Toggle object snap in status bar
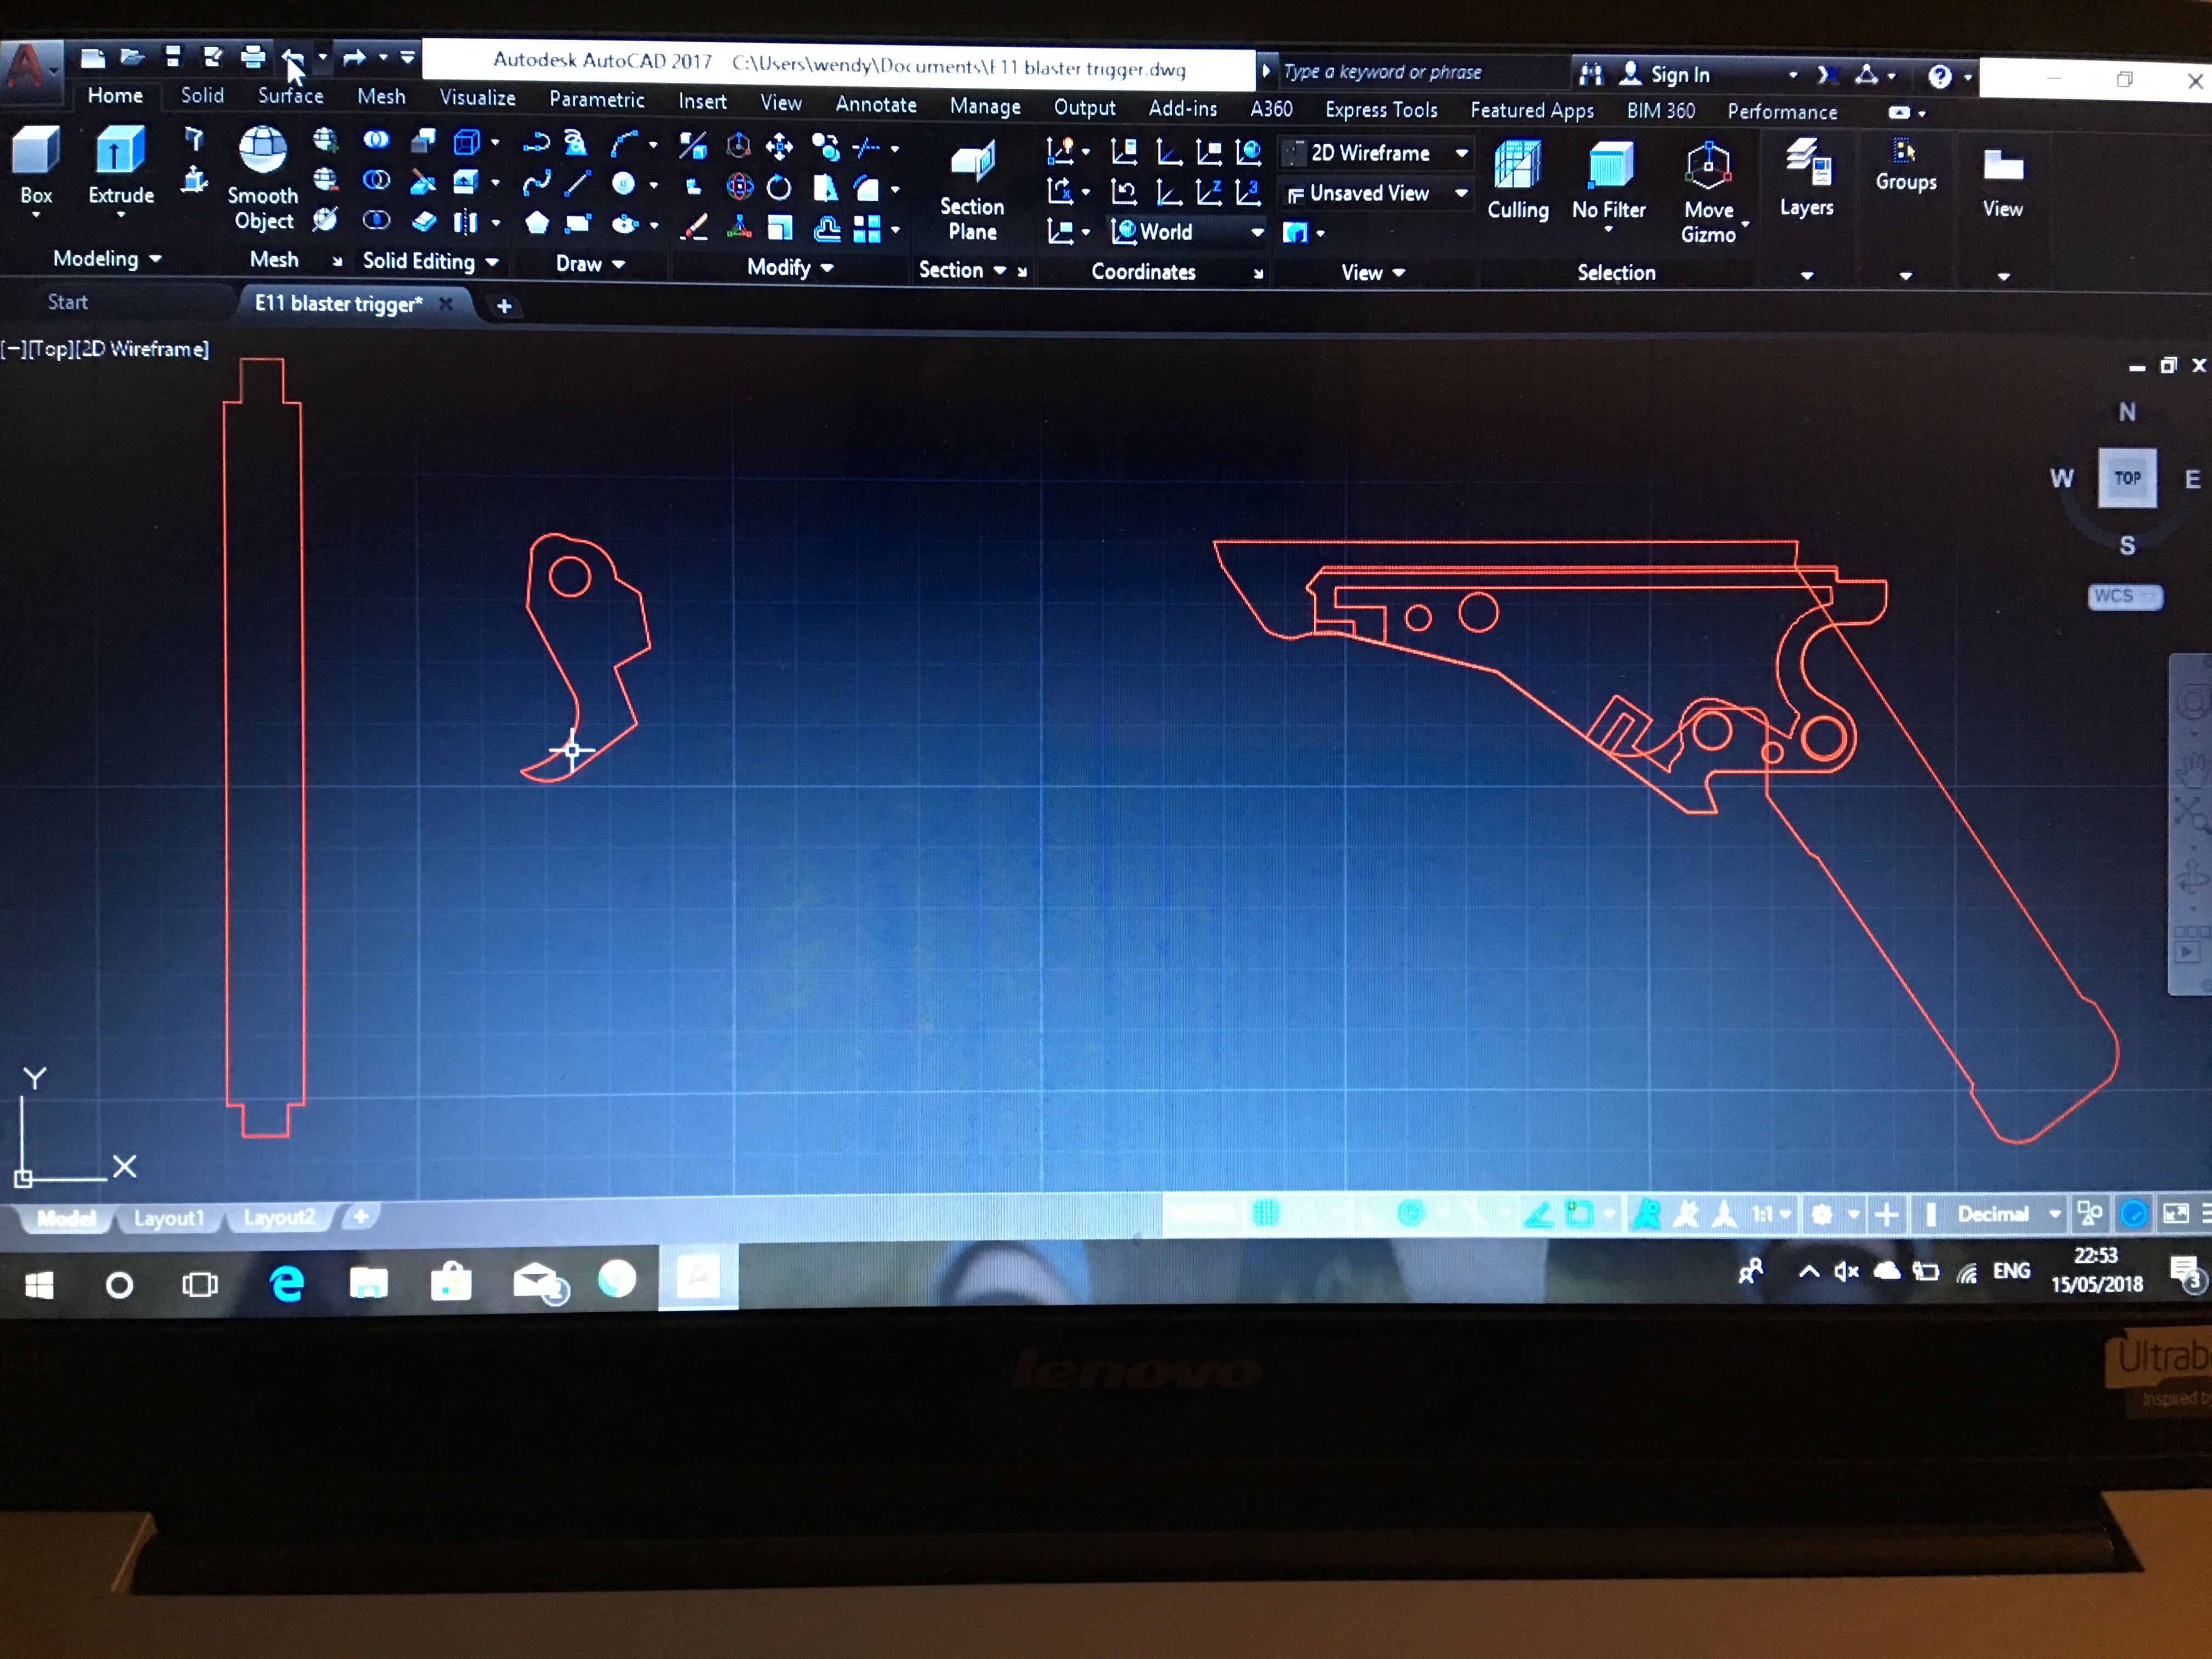This screenshot has height=1659, width=2212. click(x=1579, y=1214)
